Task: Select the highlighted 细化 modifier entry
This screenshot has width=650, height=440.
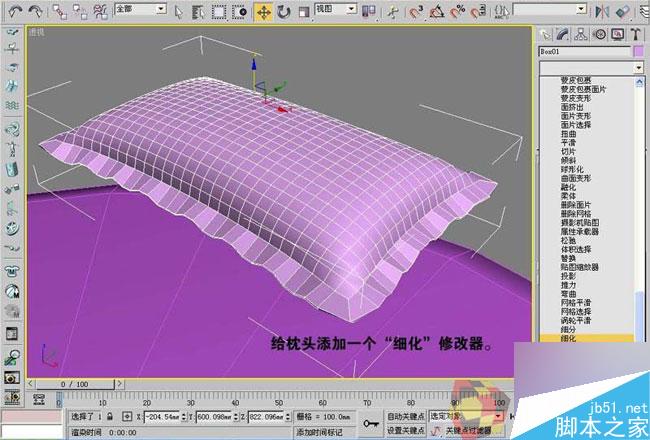Action: [x=587, y=338]
